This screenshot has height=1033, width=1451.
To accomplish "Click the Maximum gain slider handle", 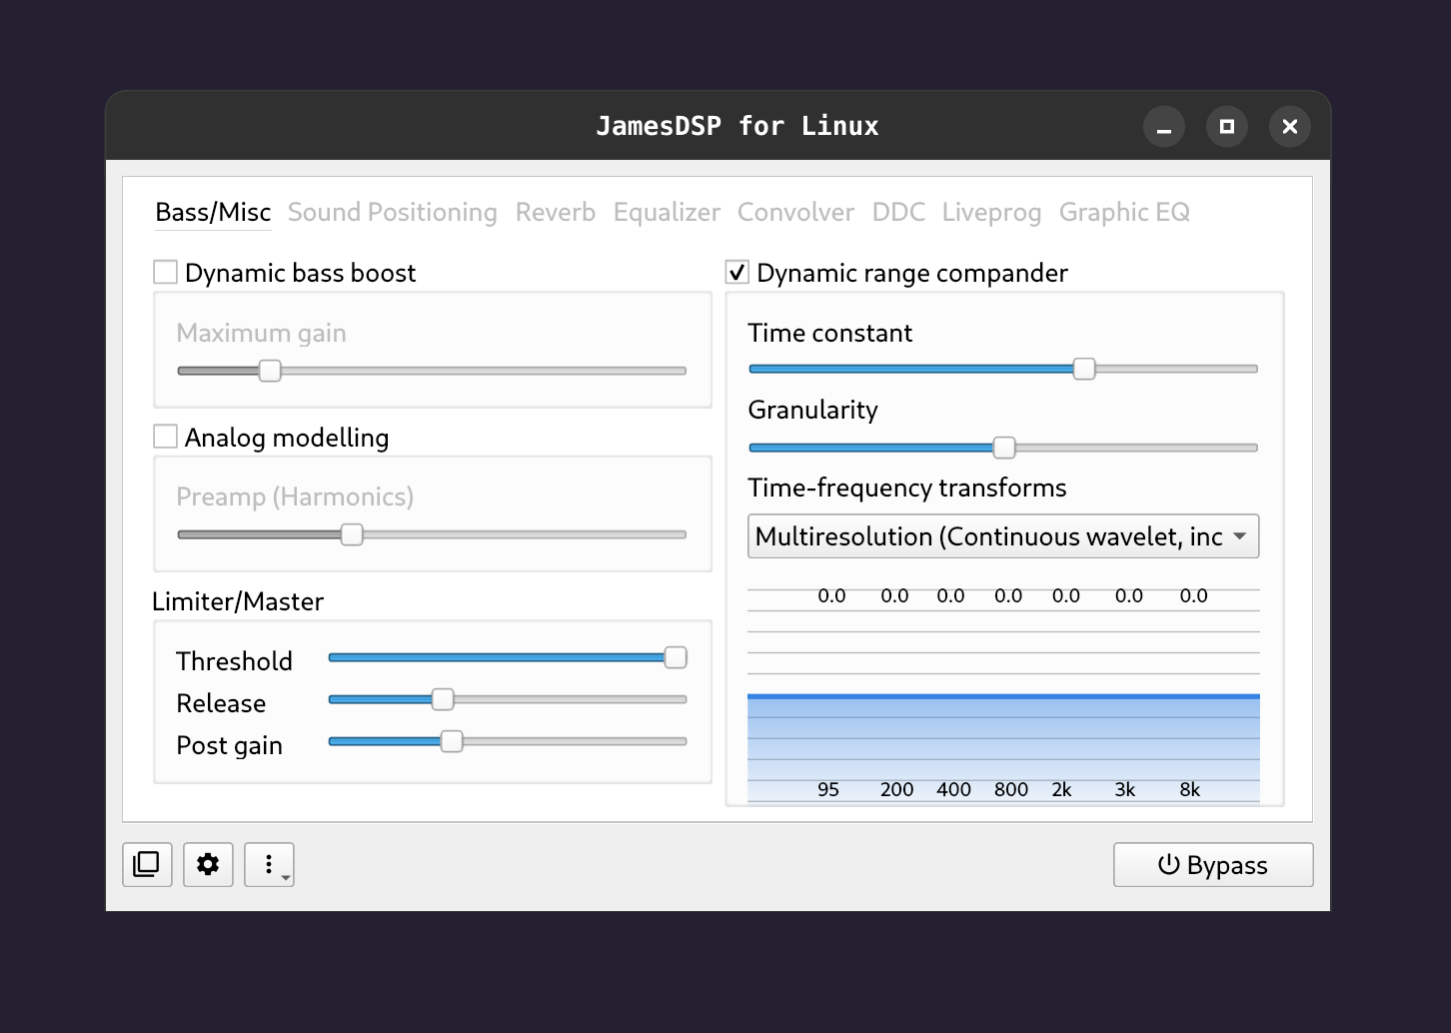I will click(270, 371).
